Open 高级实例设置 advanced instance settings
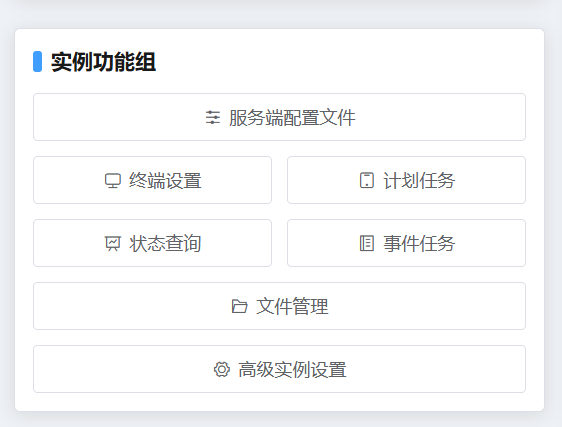The width and height of the screenshot is (562, 427). tap(279, 369)
